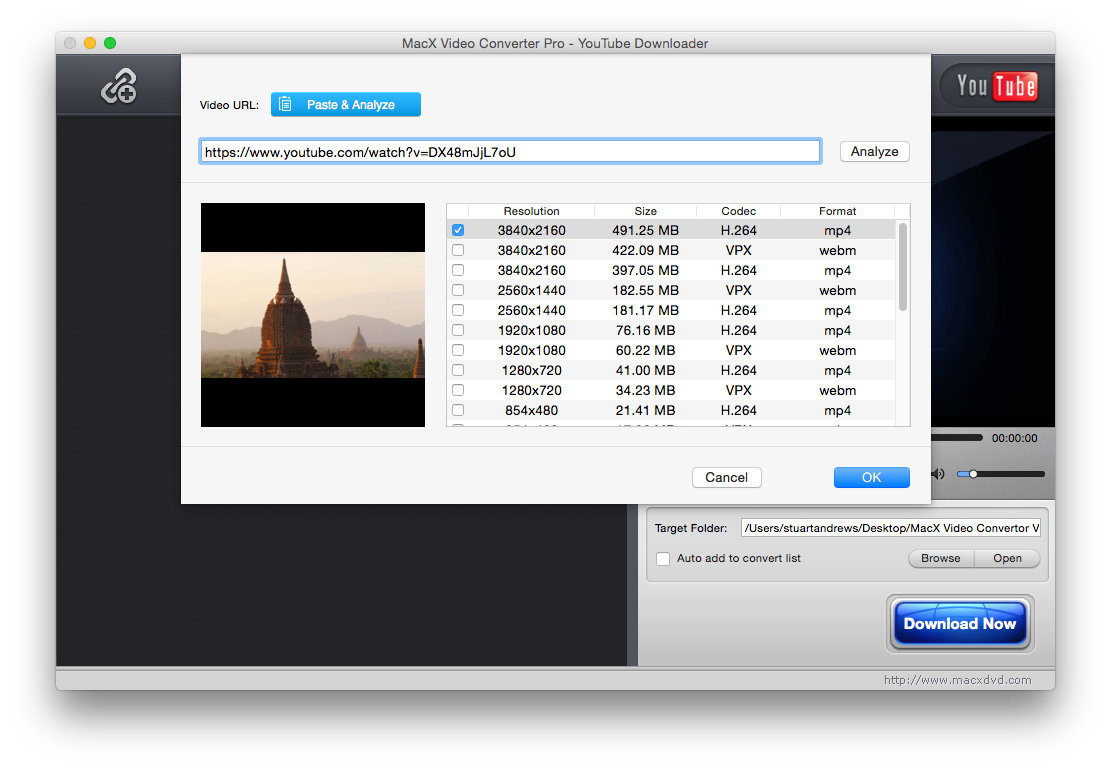Click the 60.22 MB size cell
Viewport: 1111px width, 770px height.
pyautogui.click(x=645, y=350)
